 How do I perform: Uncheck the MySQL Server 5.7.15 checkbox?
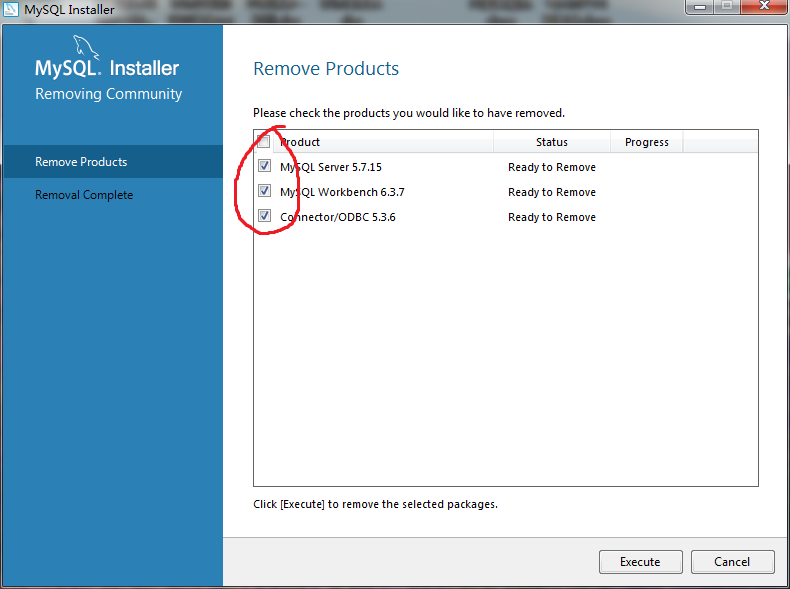point(264,166)
